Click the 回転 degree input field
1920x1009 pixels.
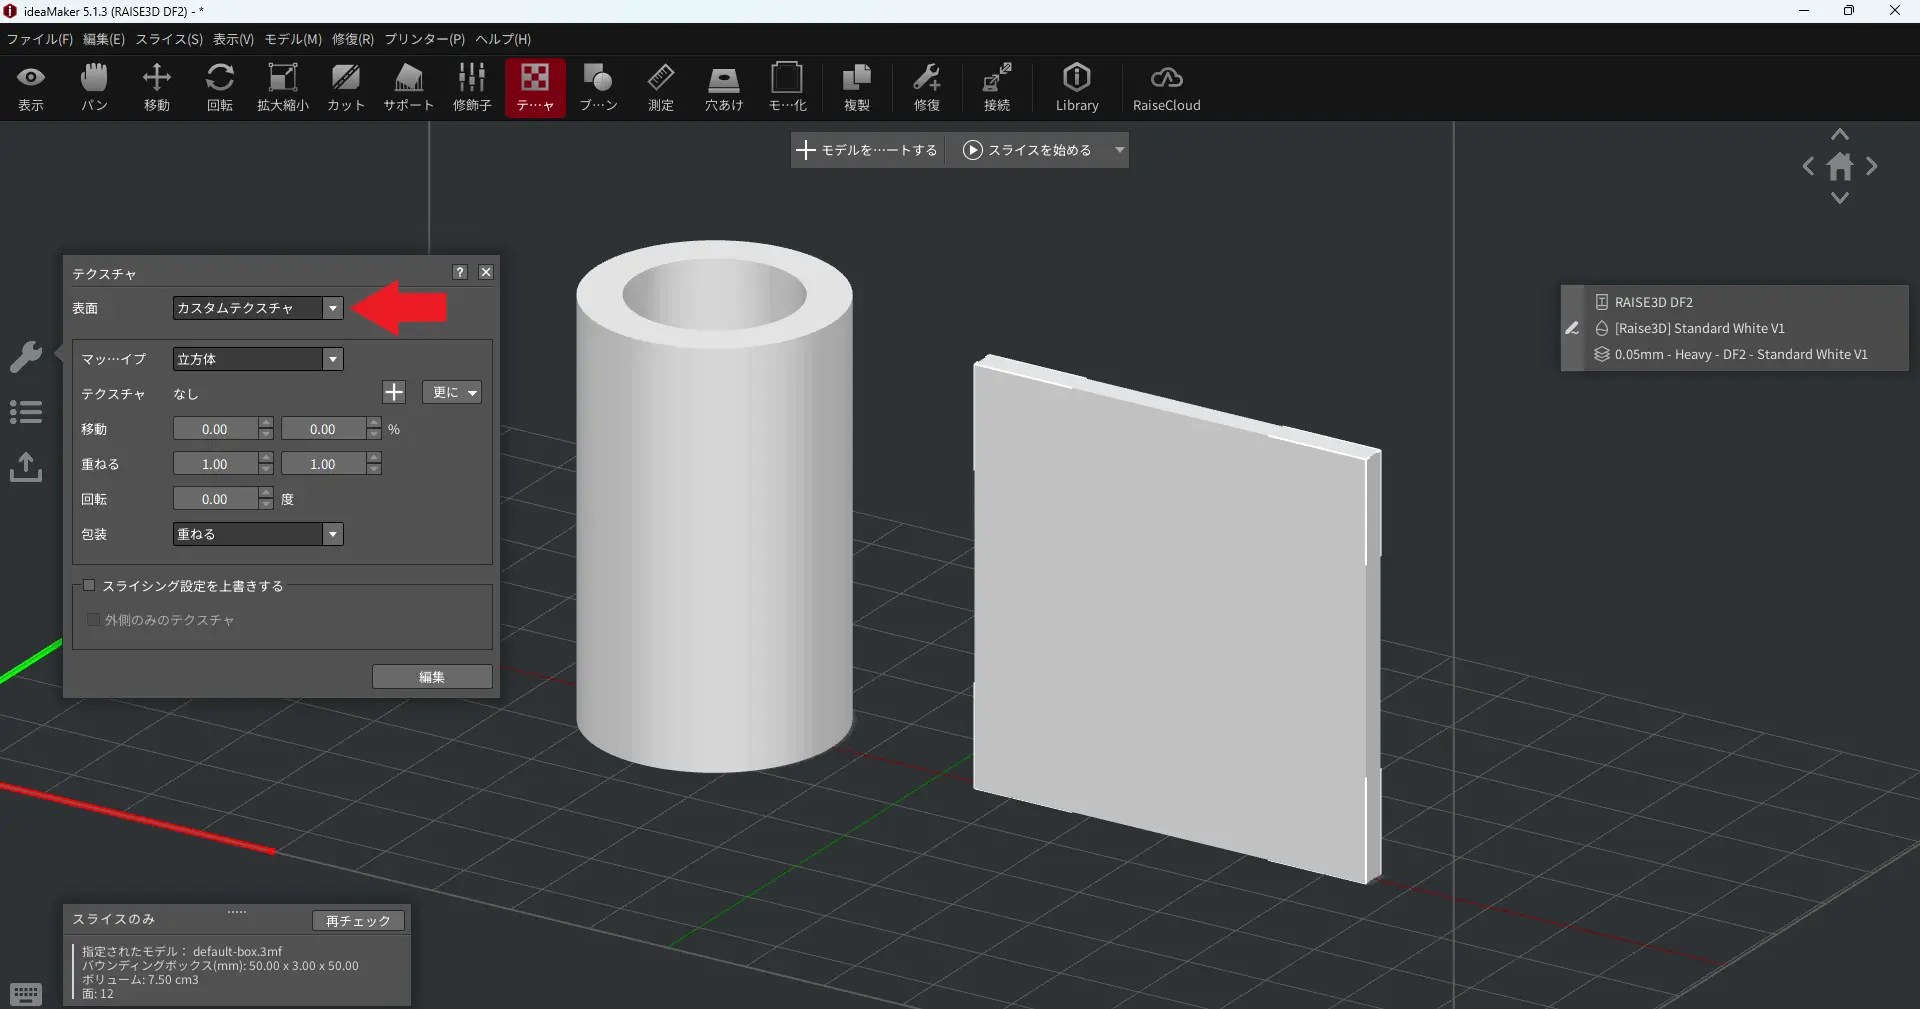(215, 499)
